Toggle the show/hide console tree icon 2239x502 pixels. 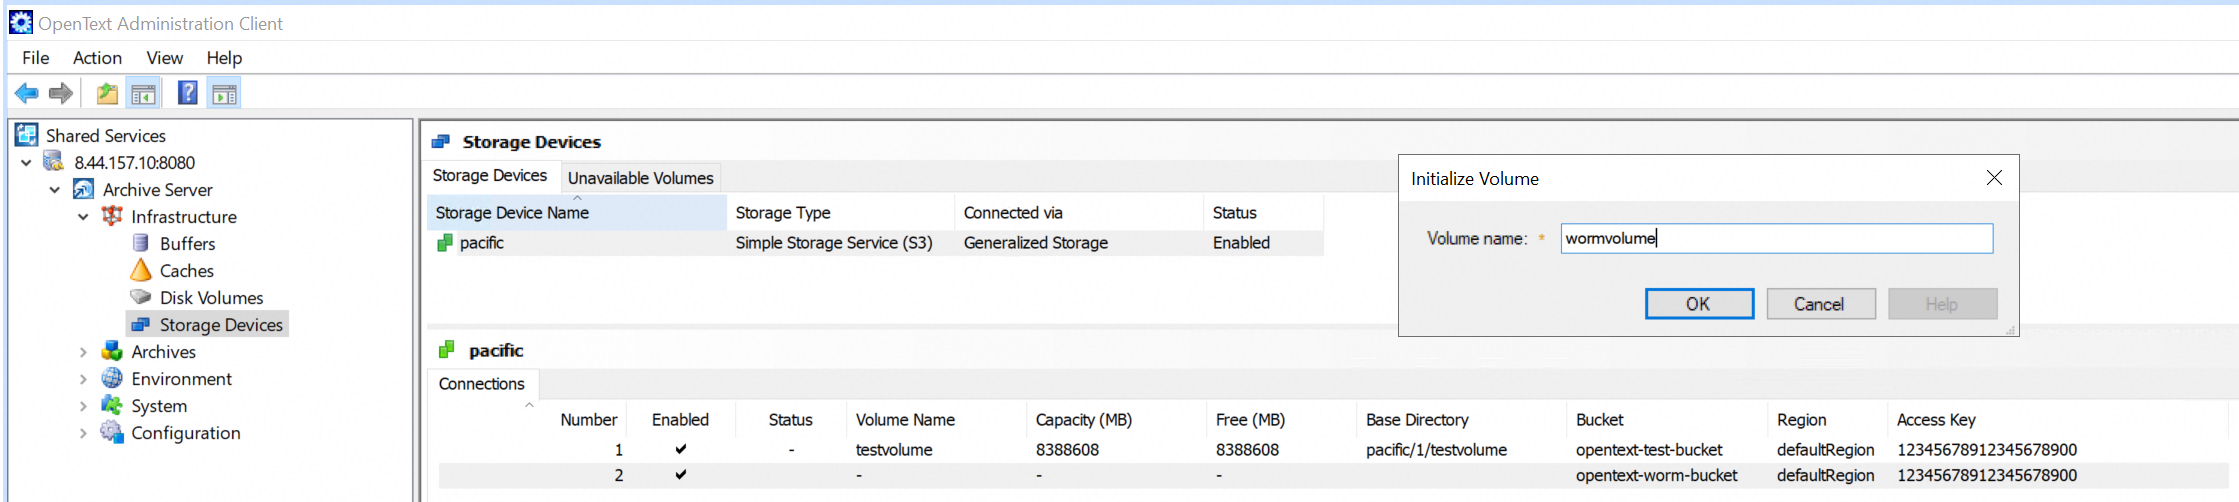coord(143,94)
